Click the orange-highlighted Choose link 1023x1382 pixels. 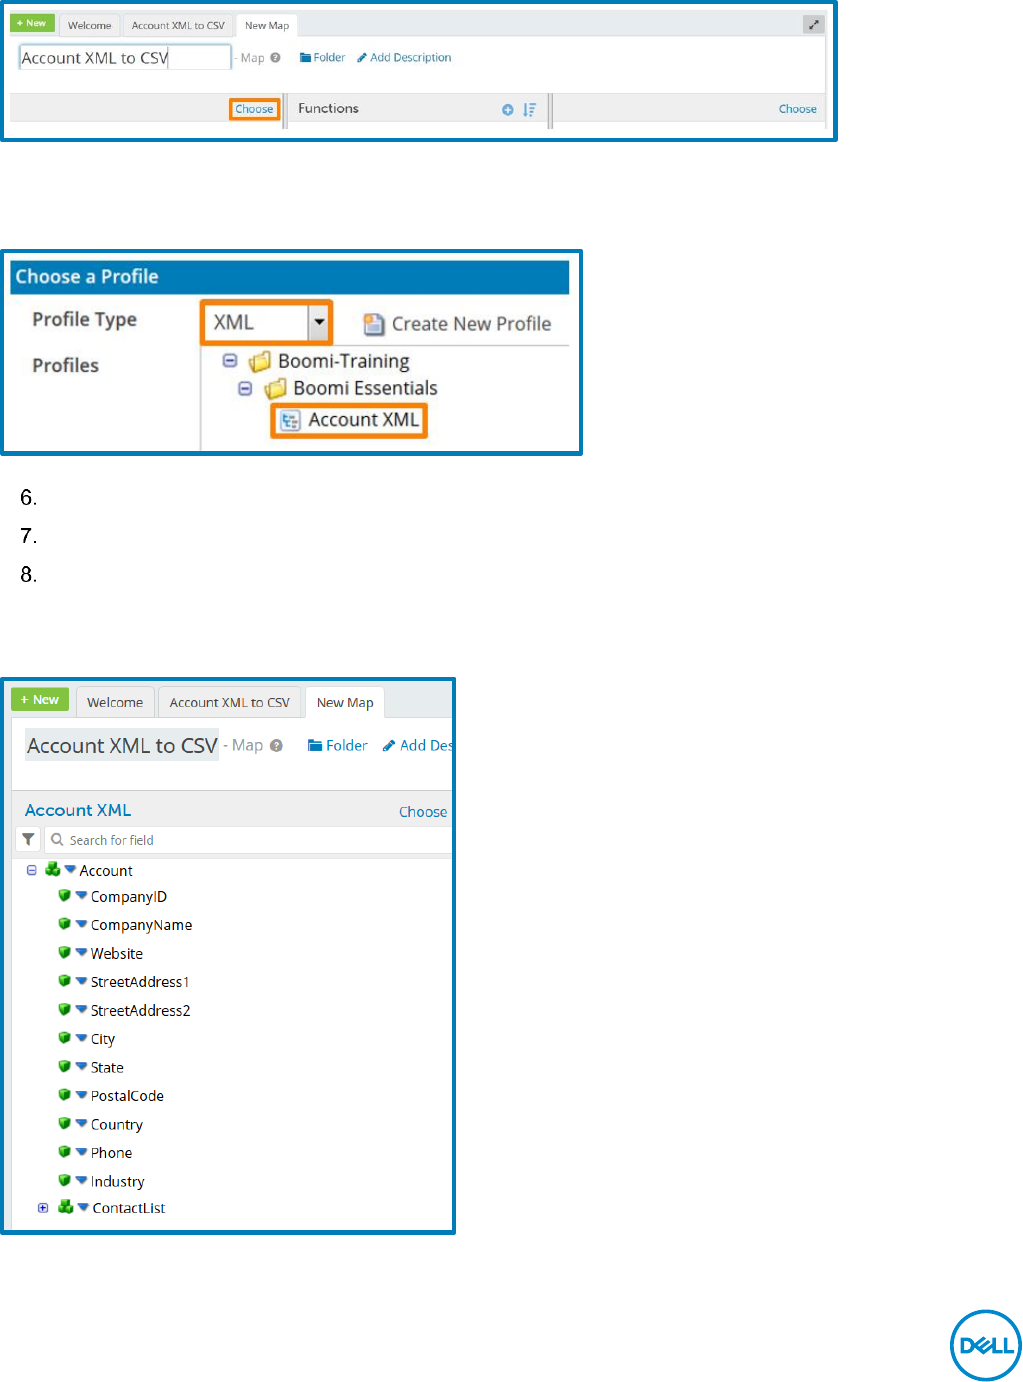pos(254,109)
